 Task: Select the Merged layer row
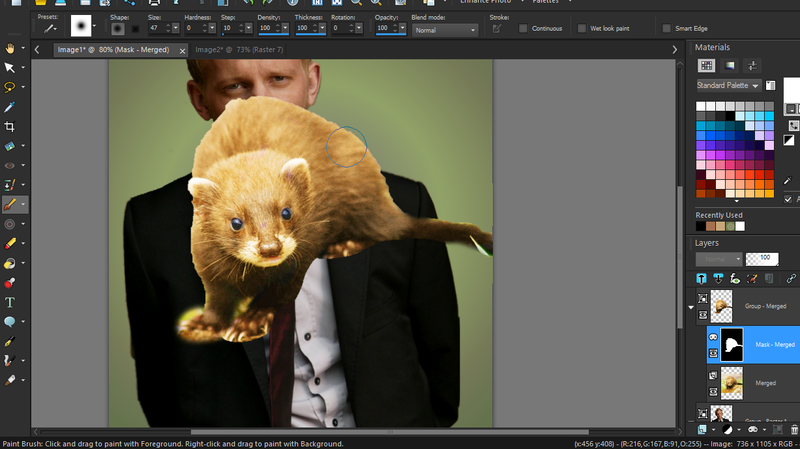pos(753,383)
